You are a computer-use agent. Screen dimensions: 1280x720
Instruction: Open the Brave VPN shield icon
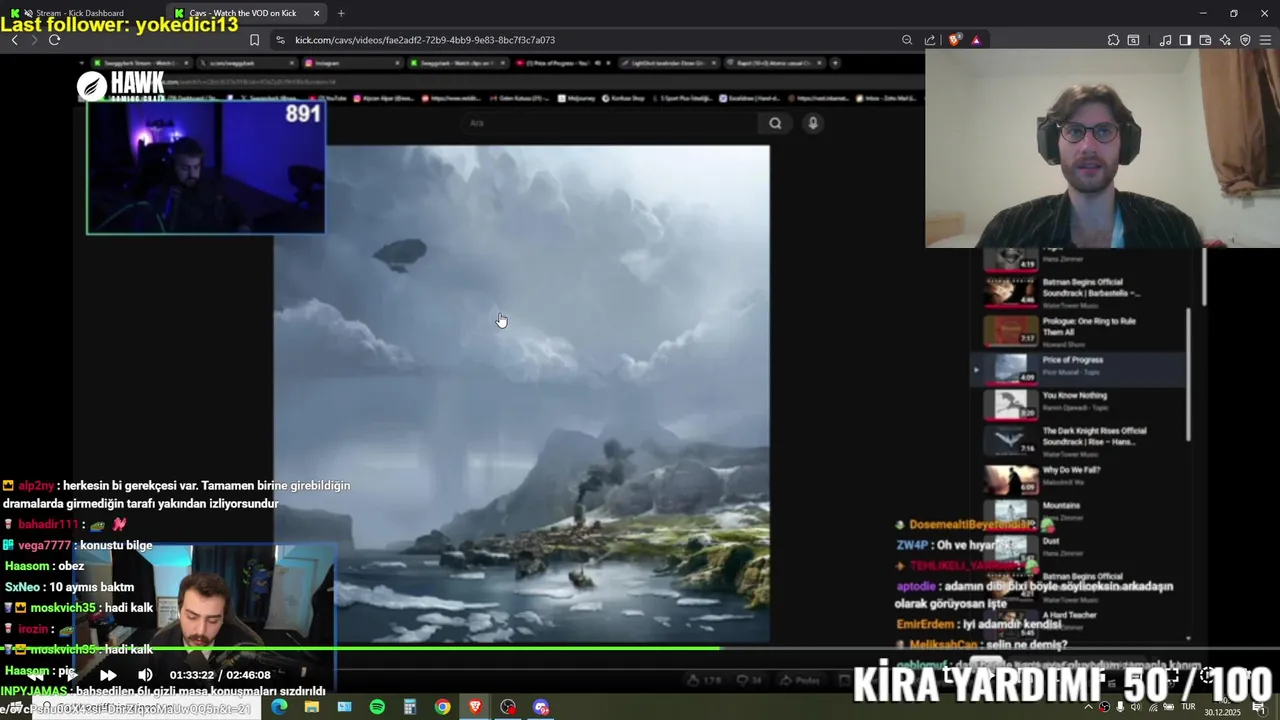1245,40
